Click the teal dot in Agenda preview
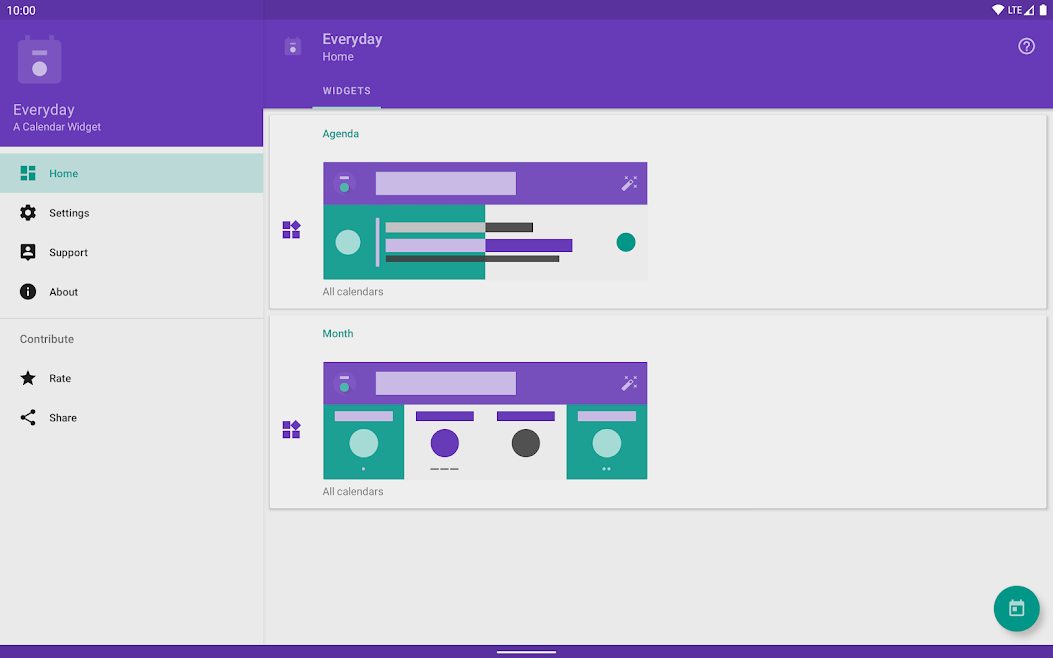The image size is (1053, 658). tap(626, 242)
